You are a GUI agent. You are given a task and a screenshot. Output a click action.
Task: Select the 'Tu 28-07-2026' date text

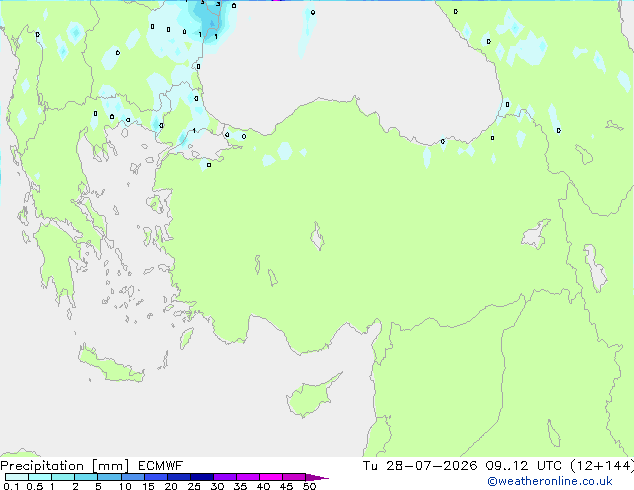coord(420,466)
